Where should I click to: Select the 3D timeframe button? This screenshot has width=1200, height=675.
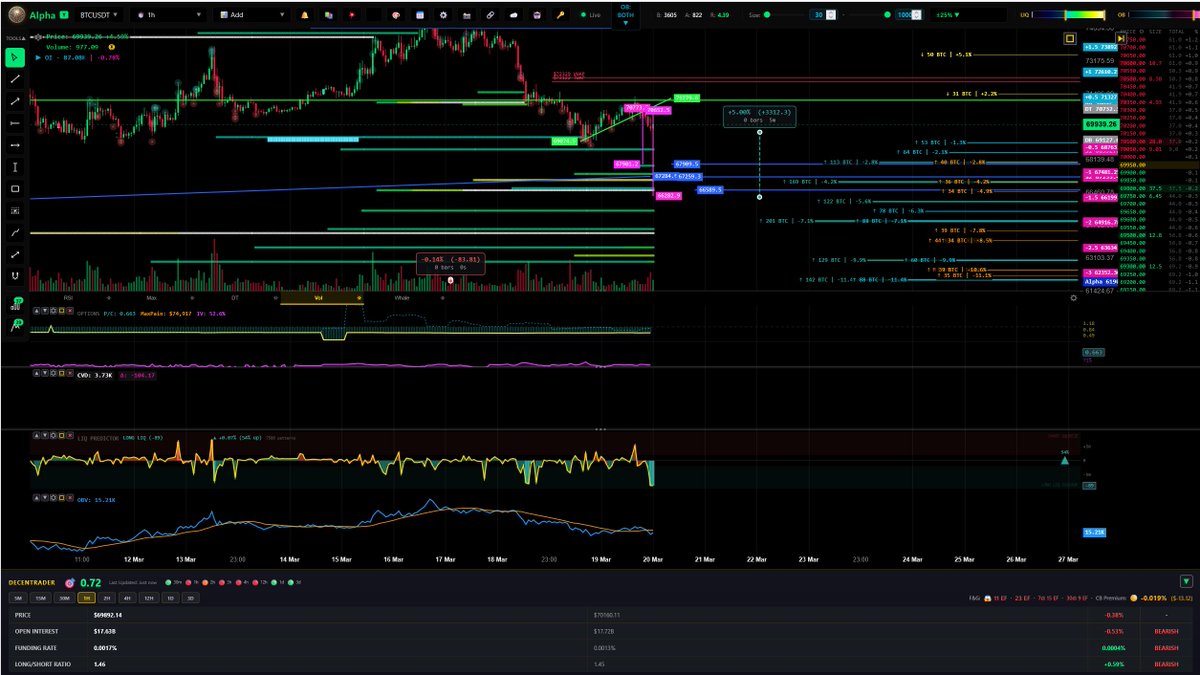[191, 598]
